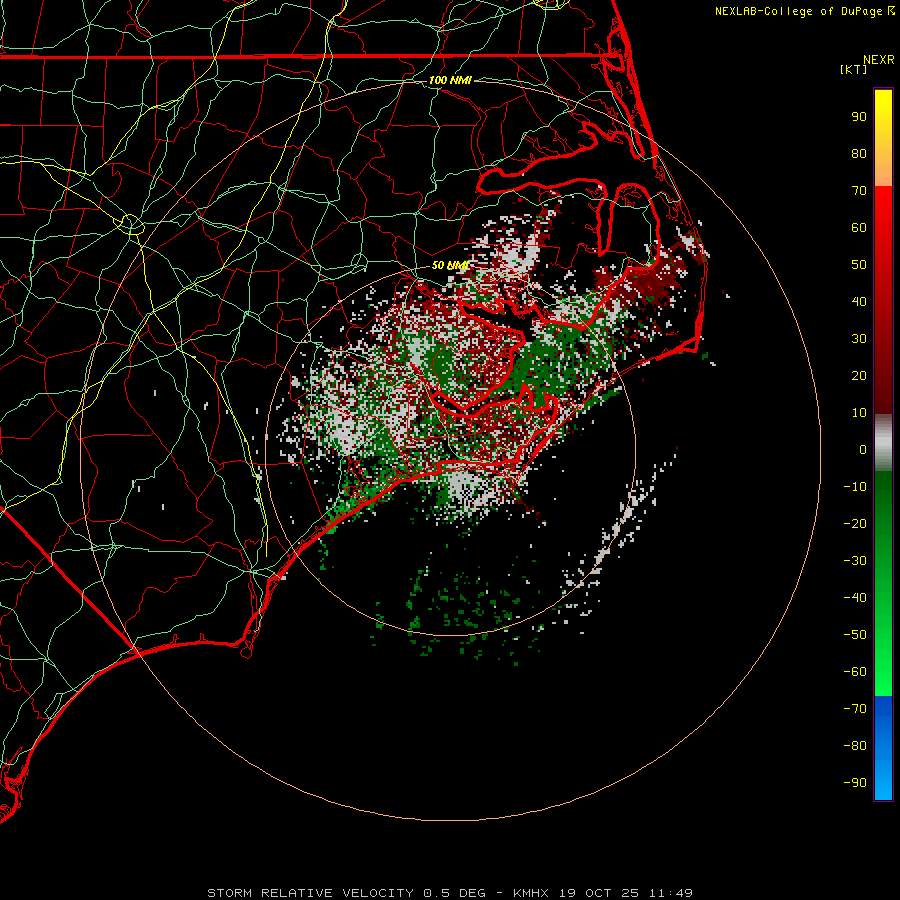This screenshot has width=900, height=900.
Task: Select the 0 value on velocity scale
Action: pyautogui.click(x=863, y=450)
